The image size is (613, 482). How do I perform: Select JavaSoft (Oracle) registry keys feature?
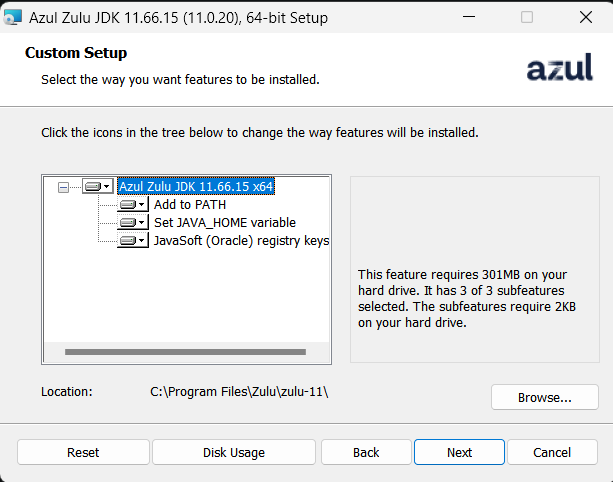point(242,240)
